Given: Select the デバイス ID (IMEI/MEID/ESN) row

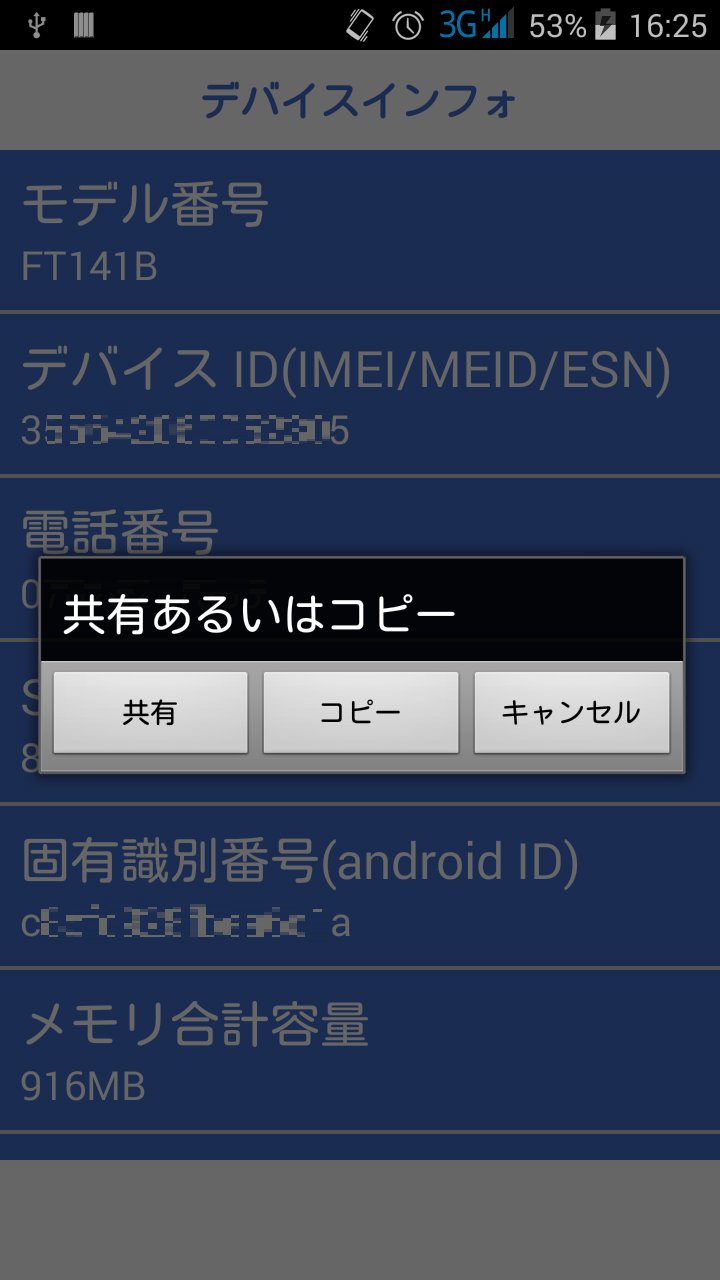Looking at the screenshot, I should (x=360, y=394).
